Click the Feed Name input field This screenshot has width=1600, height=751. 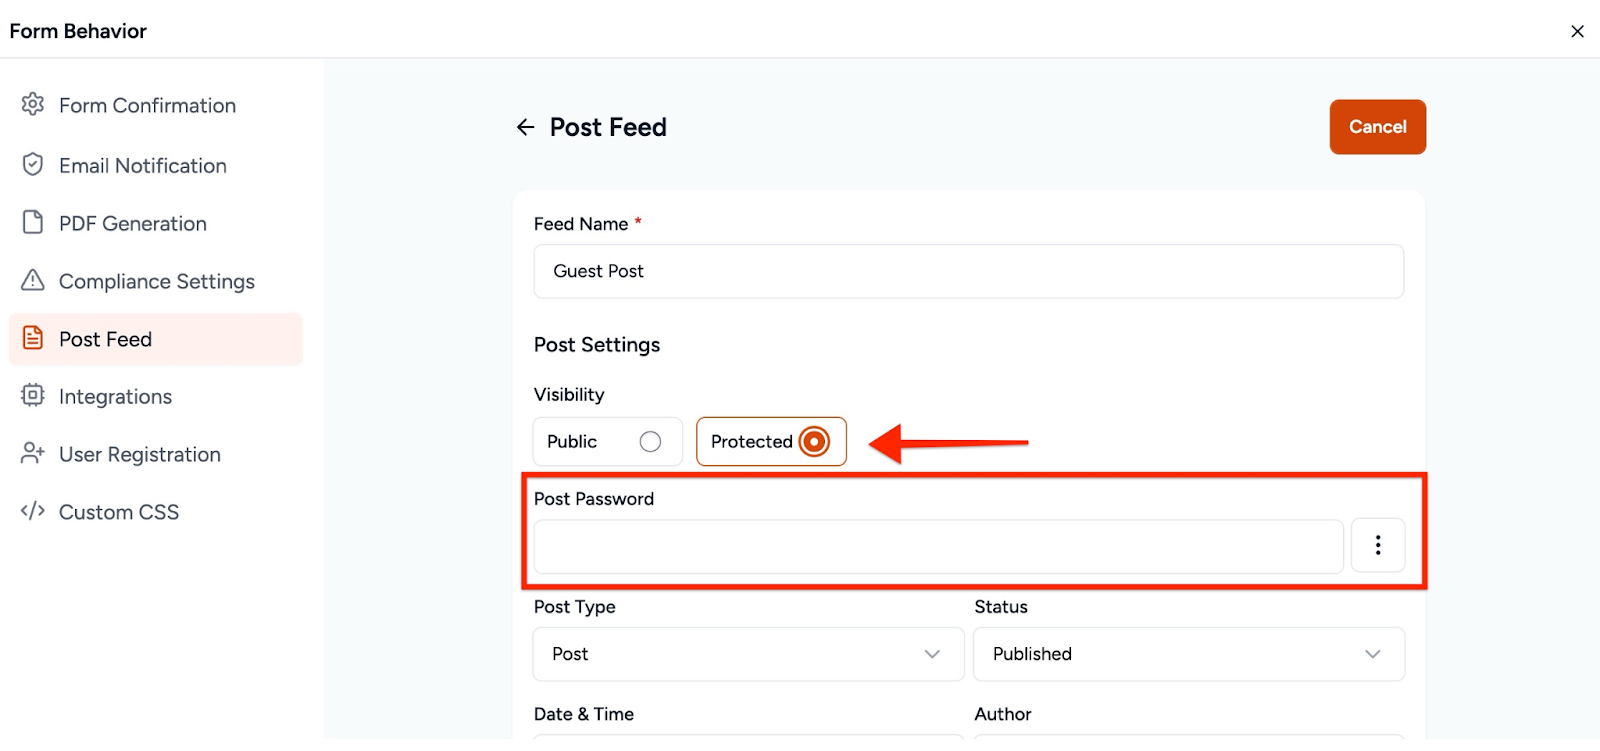(968, 271)
